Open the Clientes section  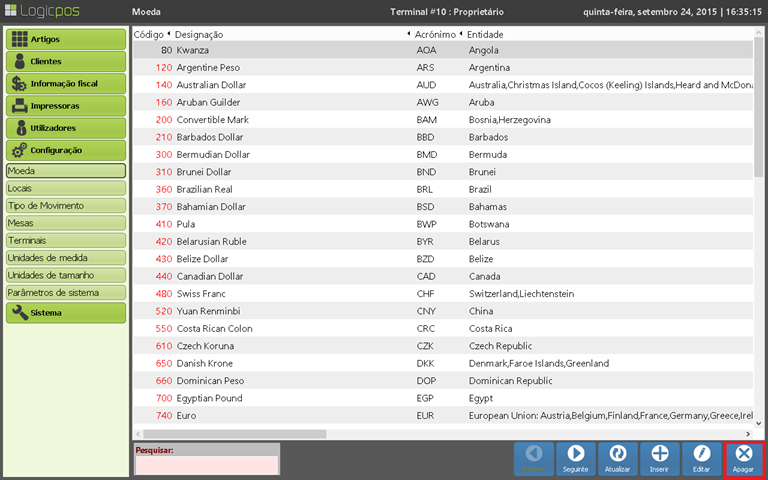[x=66, y=61]
